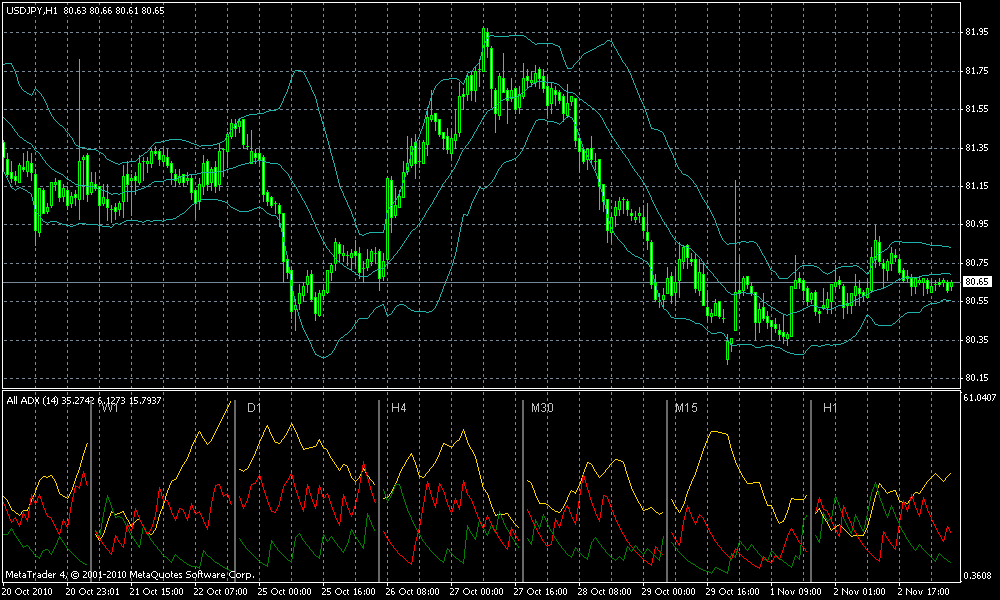
Task: Click the 20 Oct 2010 date label
Action: coord(25,592)
